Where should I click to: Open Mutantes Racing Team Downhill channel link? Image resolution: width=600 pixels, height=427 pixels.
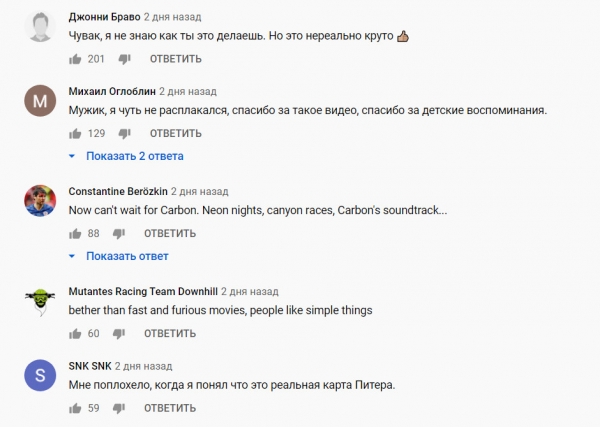pyautogui.click(x=142, y=290)
